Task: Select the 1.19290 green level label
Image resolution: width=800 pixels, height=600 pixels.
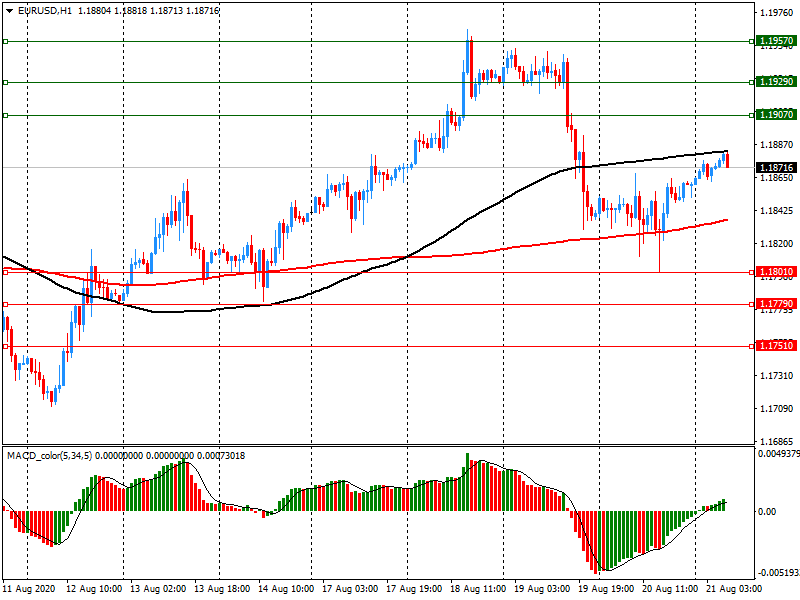Action: pyautogui.click(x=776, y=82)
